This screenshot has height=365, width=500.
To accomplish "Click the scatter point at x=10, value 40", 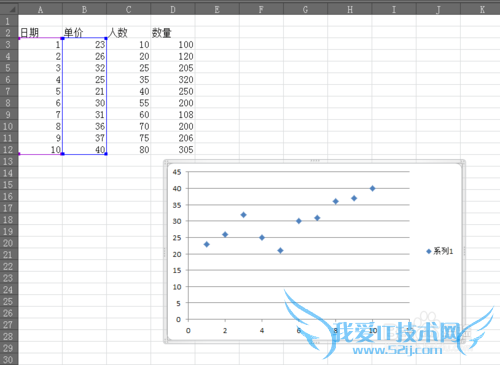I will coord(373,188).
